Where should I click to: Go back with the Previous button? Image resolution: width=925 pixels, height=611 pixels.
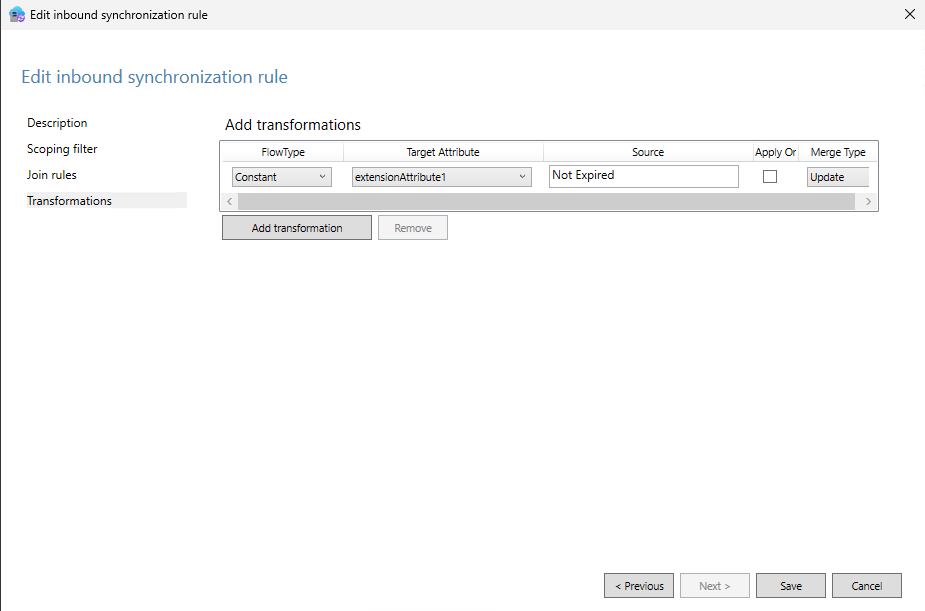pyautogui.click(x=638, y=585)
